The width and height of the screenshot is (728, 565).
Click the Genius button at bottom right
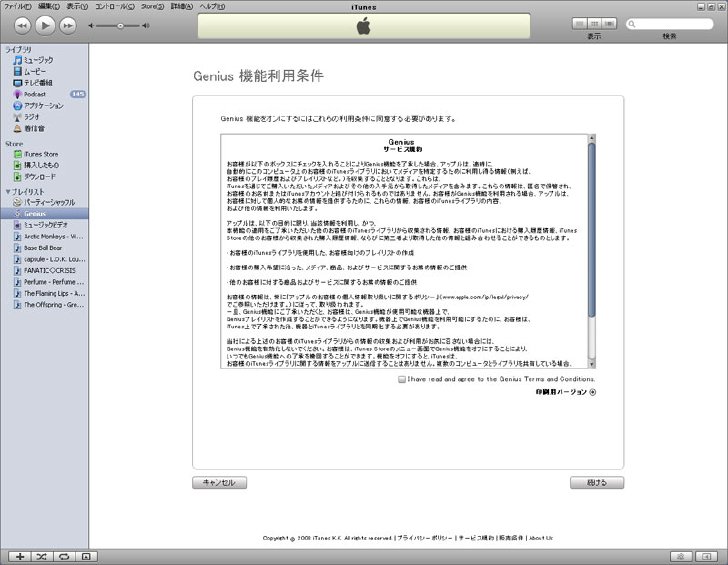pos(681,556)
